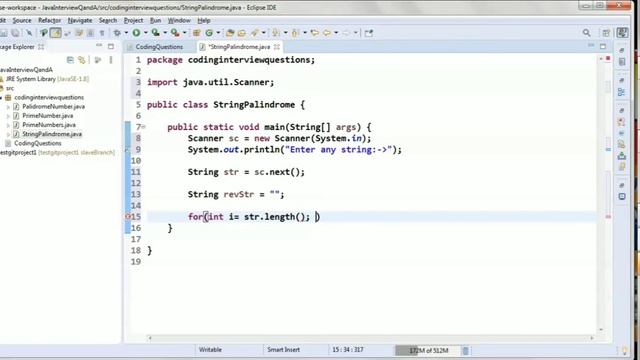Screen dimensions: 640x360
Task: Click the heap memory status bar
Action: click(x=428, y=350)
